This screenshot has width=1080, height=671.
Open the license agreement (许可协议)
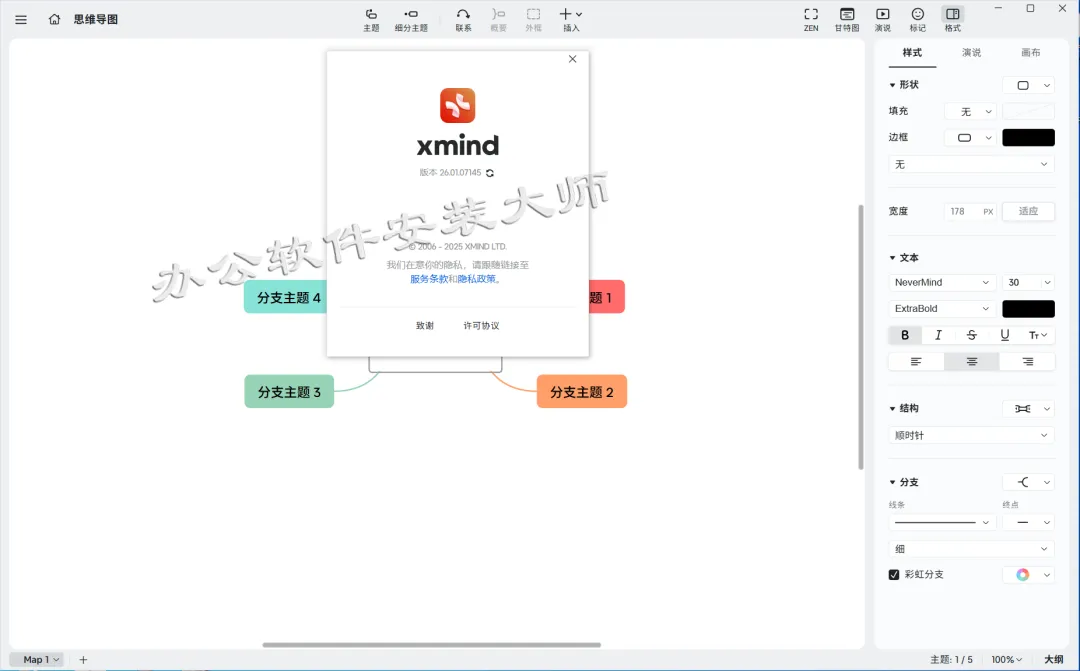[481, 326]
